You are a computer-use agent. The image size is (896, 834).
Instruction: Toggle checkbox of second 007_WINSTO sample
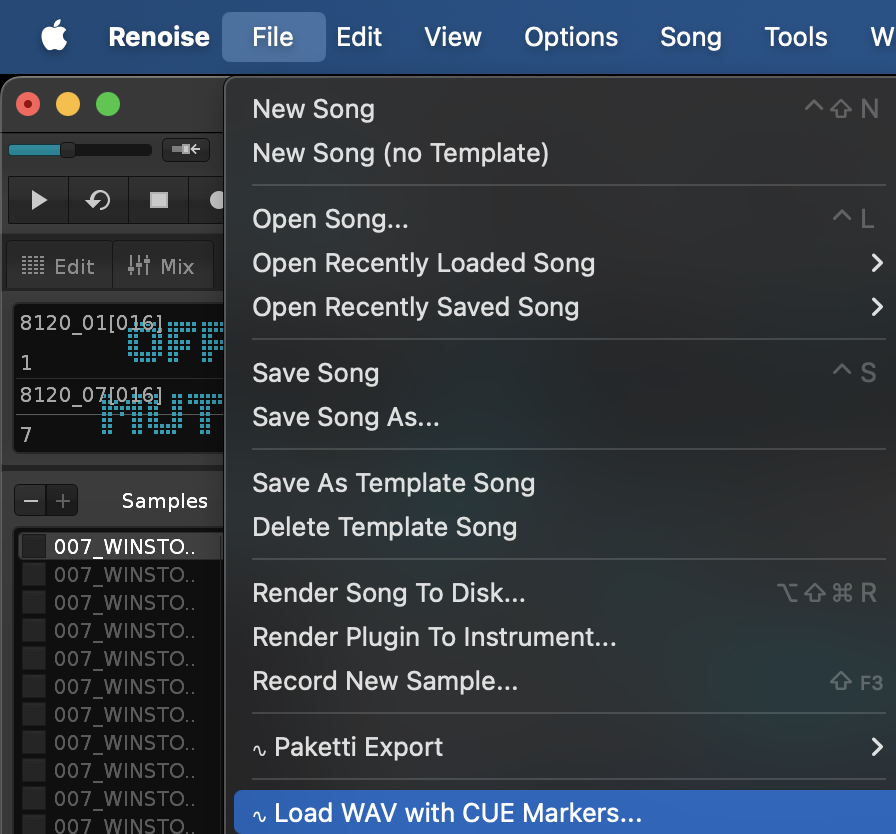click(34, 575)
